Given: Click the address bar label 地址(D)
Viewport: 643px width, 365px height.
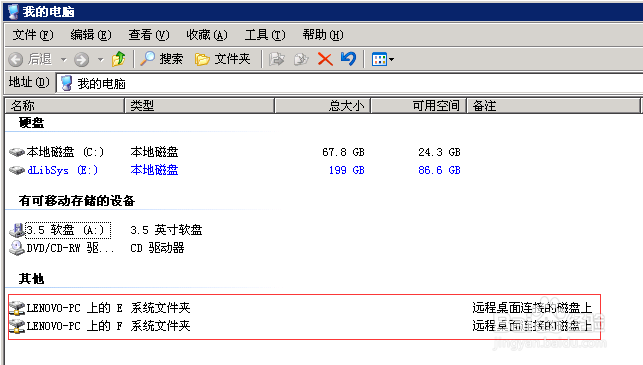Looking at the screenshot, I should [29, 82].
